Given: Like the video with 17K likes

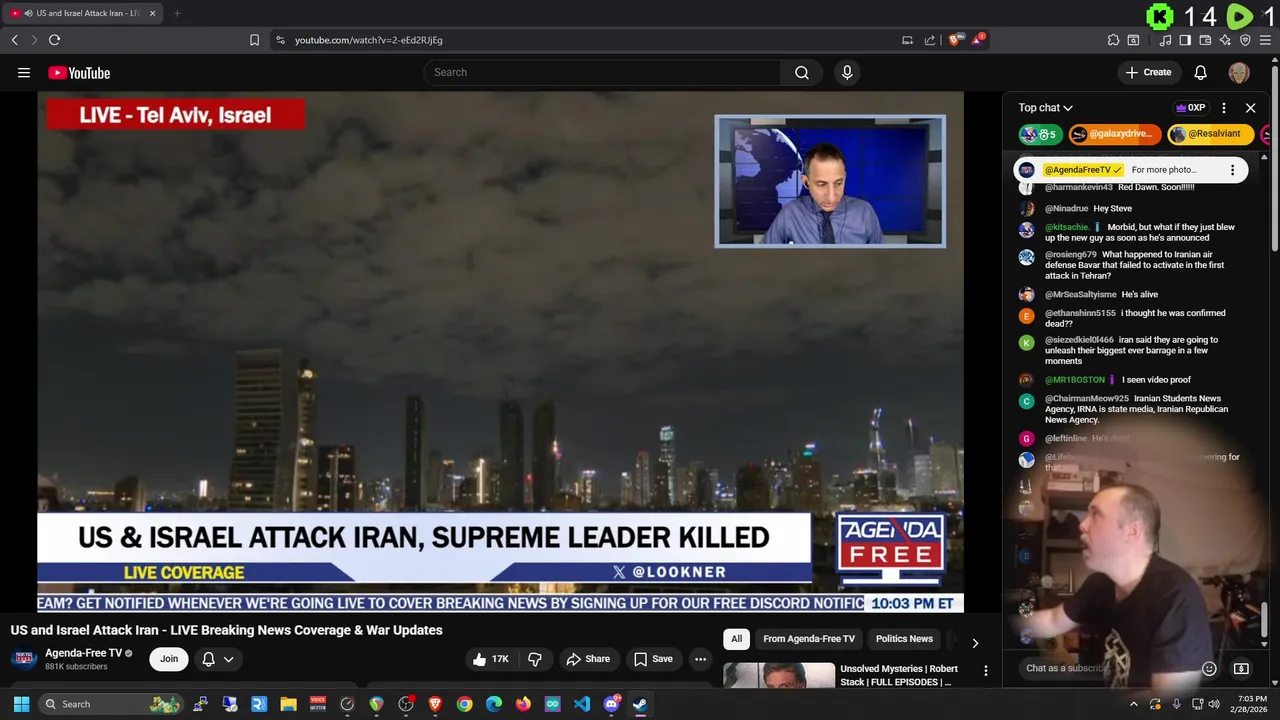Looking at the screenshot, I should point(491,659).
